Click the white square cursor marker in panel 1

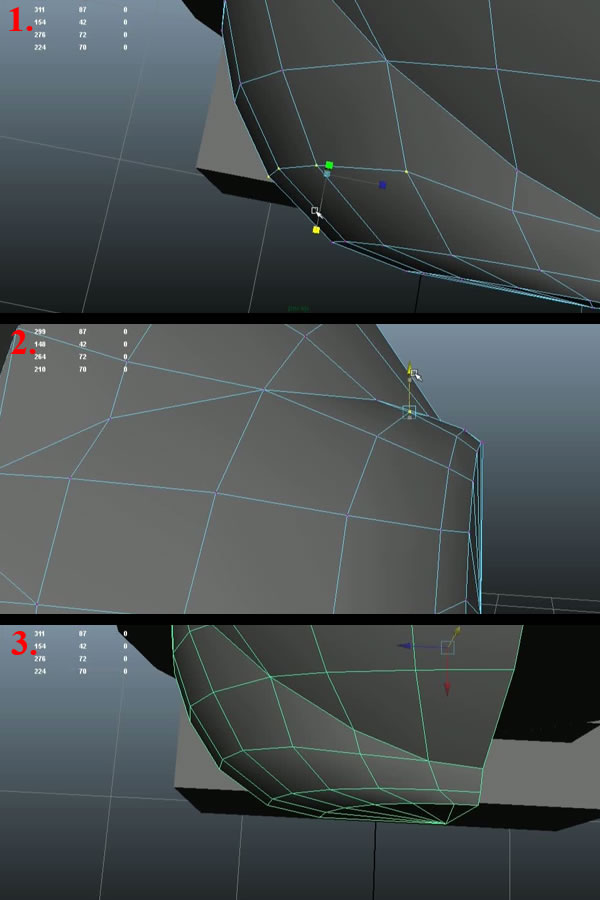tap(314, 211)
